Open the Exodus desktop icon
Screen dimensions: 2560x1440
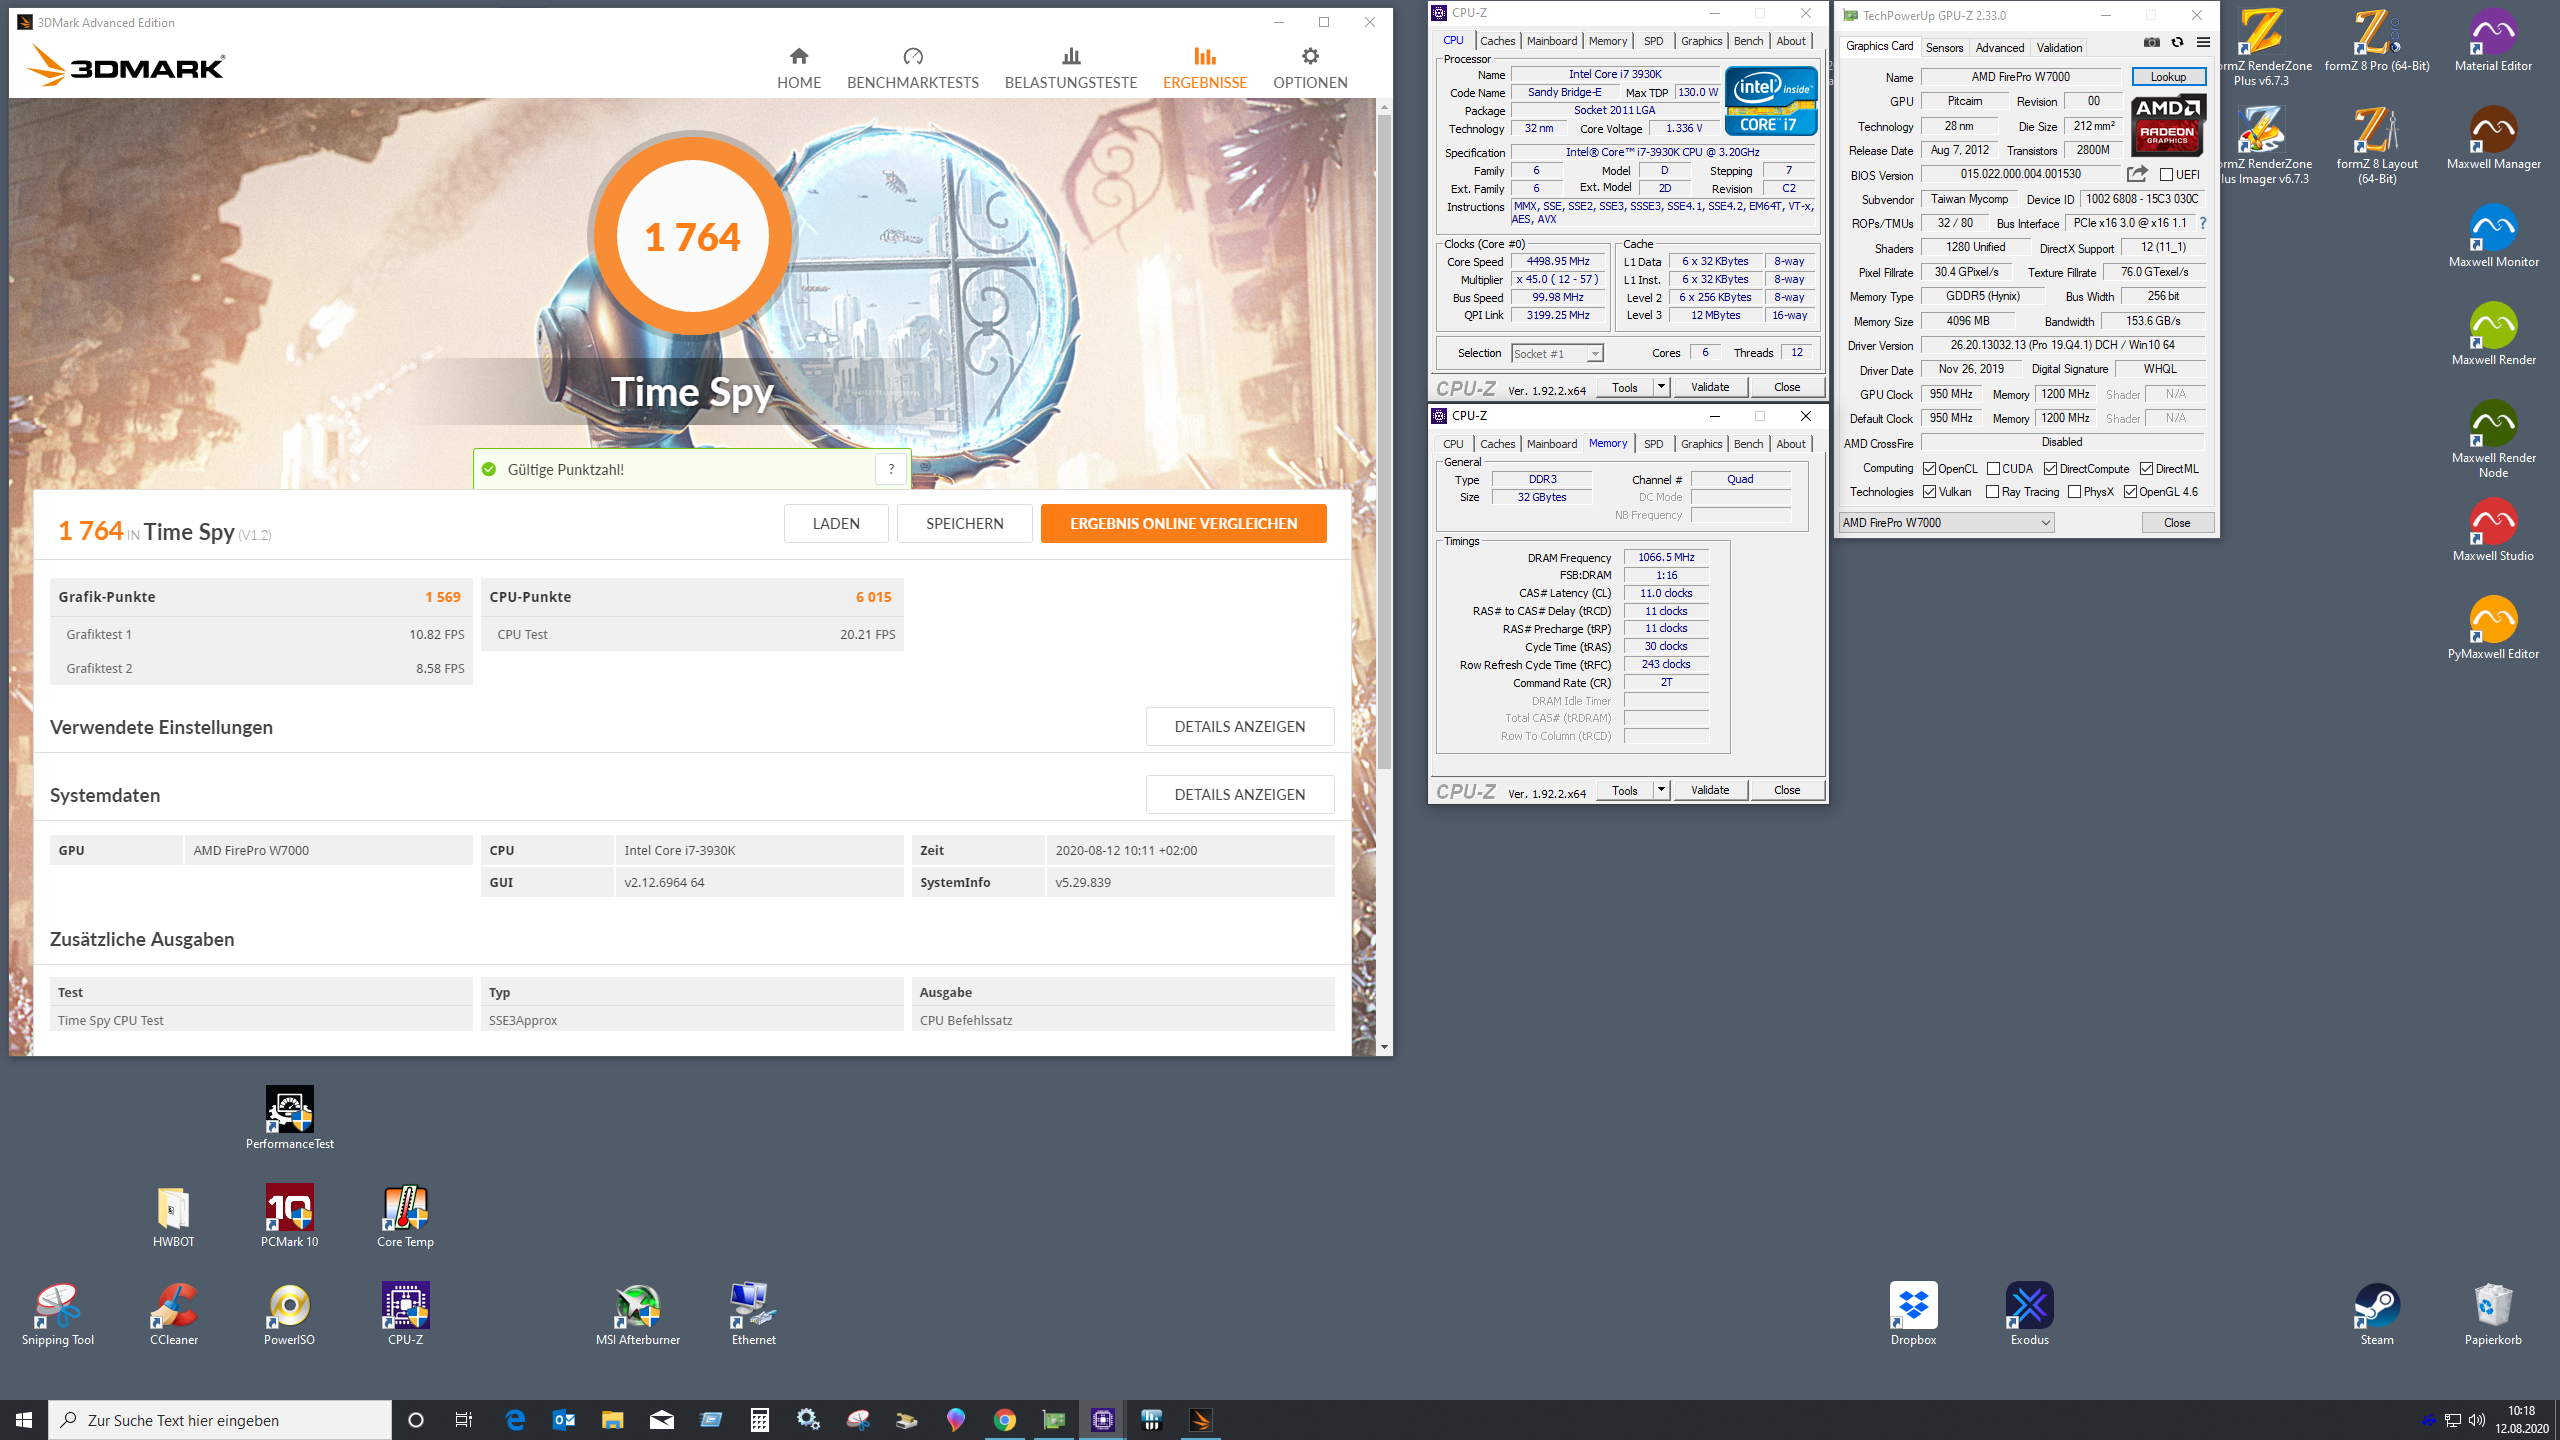pyautogui.click(x=2029, y=1314)
